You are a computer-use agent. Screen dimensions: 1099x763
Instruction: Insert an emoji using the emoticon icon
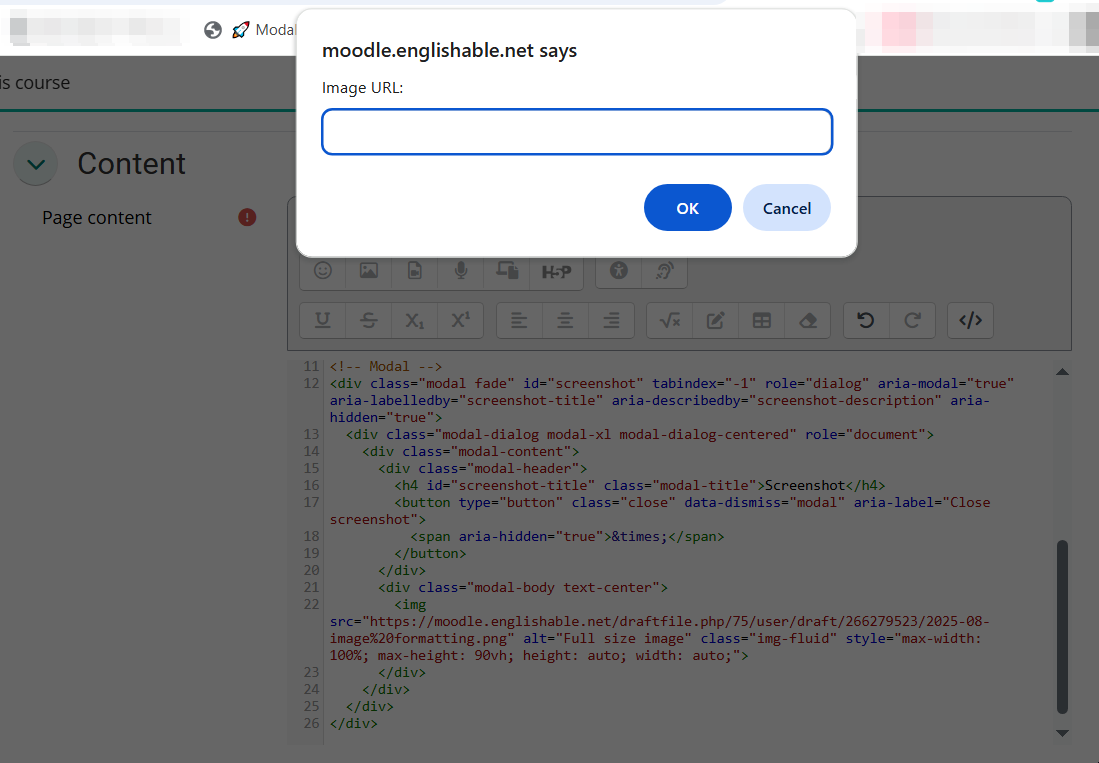(322, 270)
